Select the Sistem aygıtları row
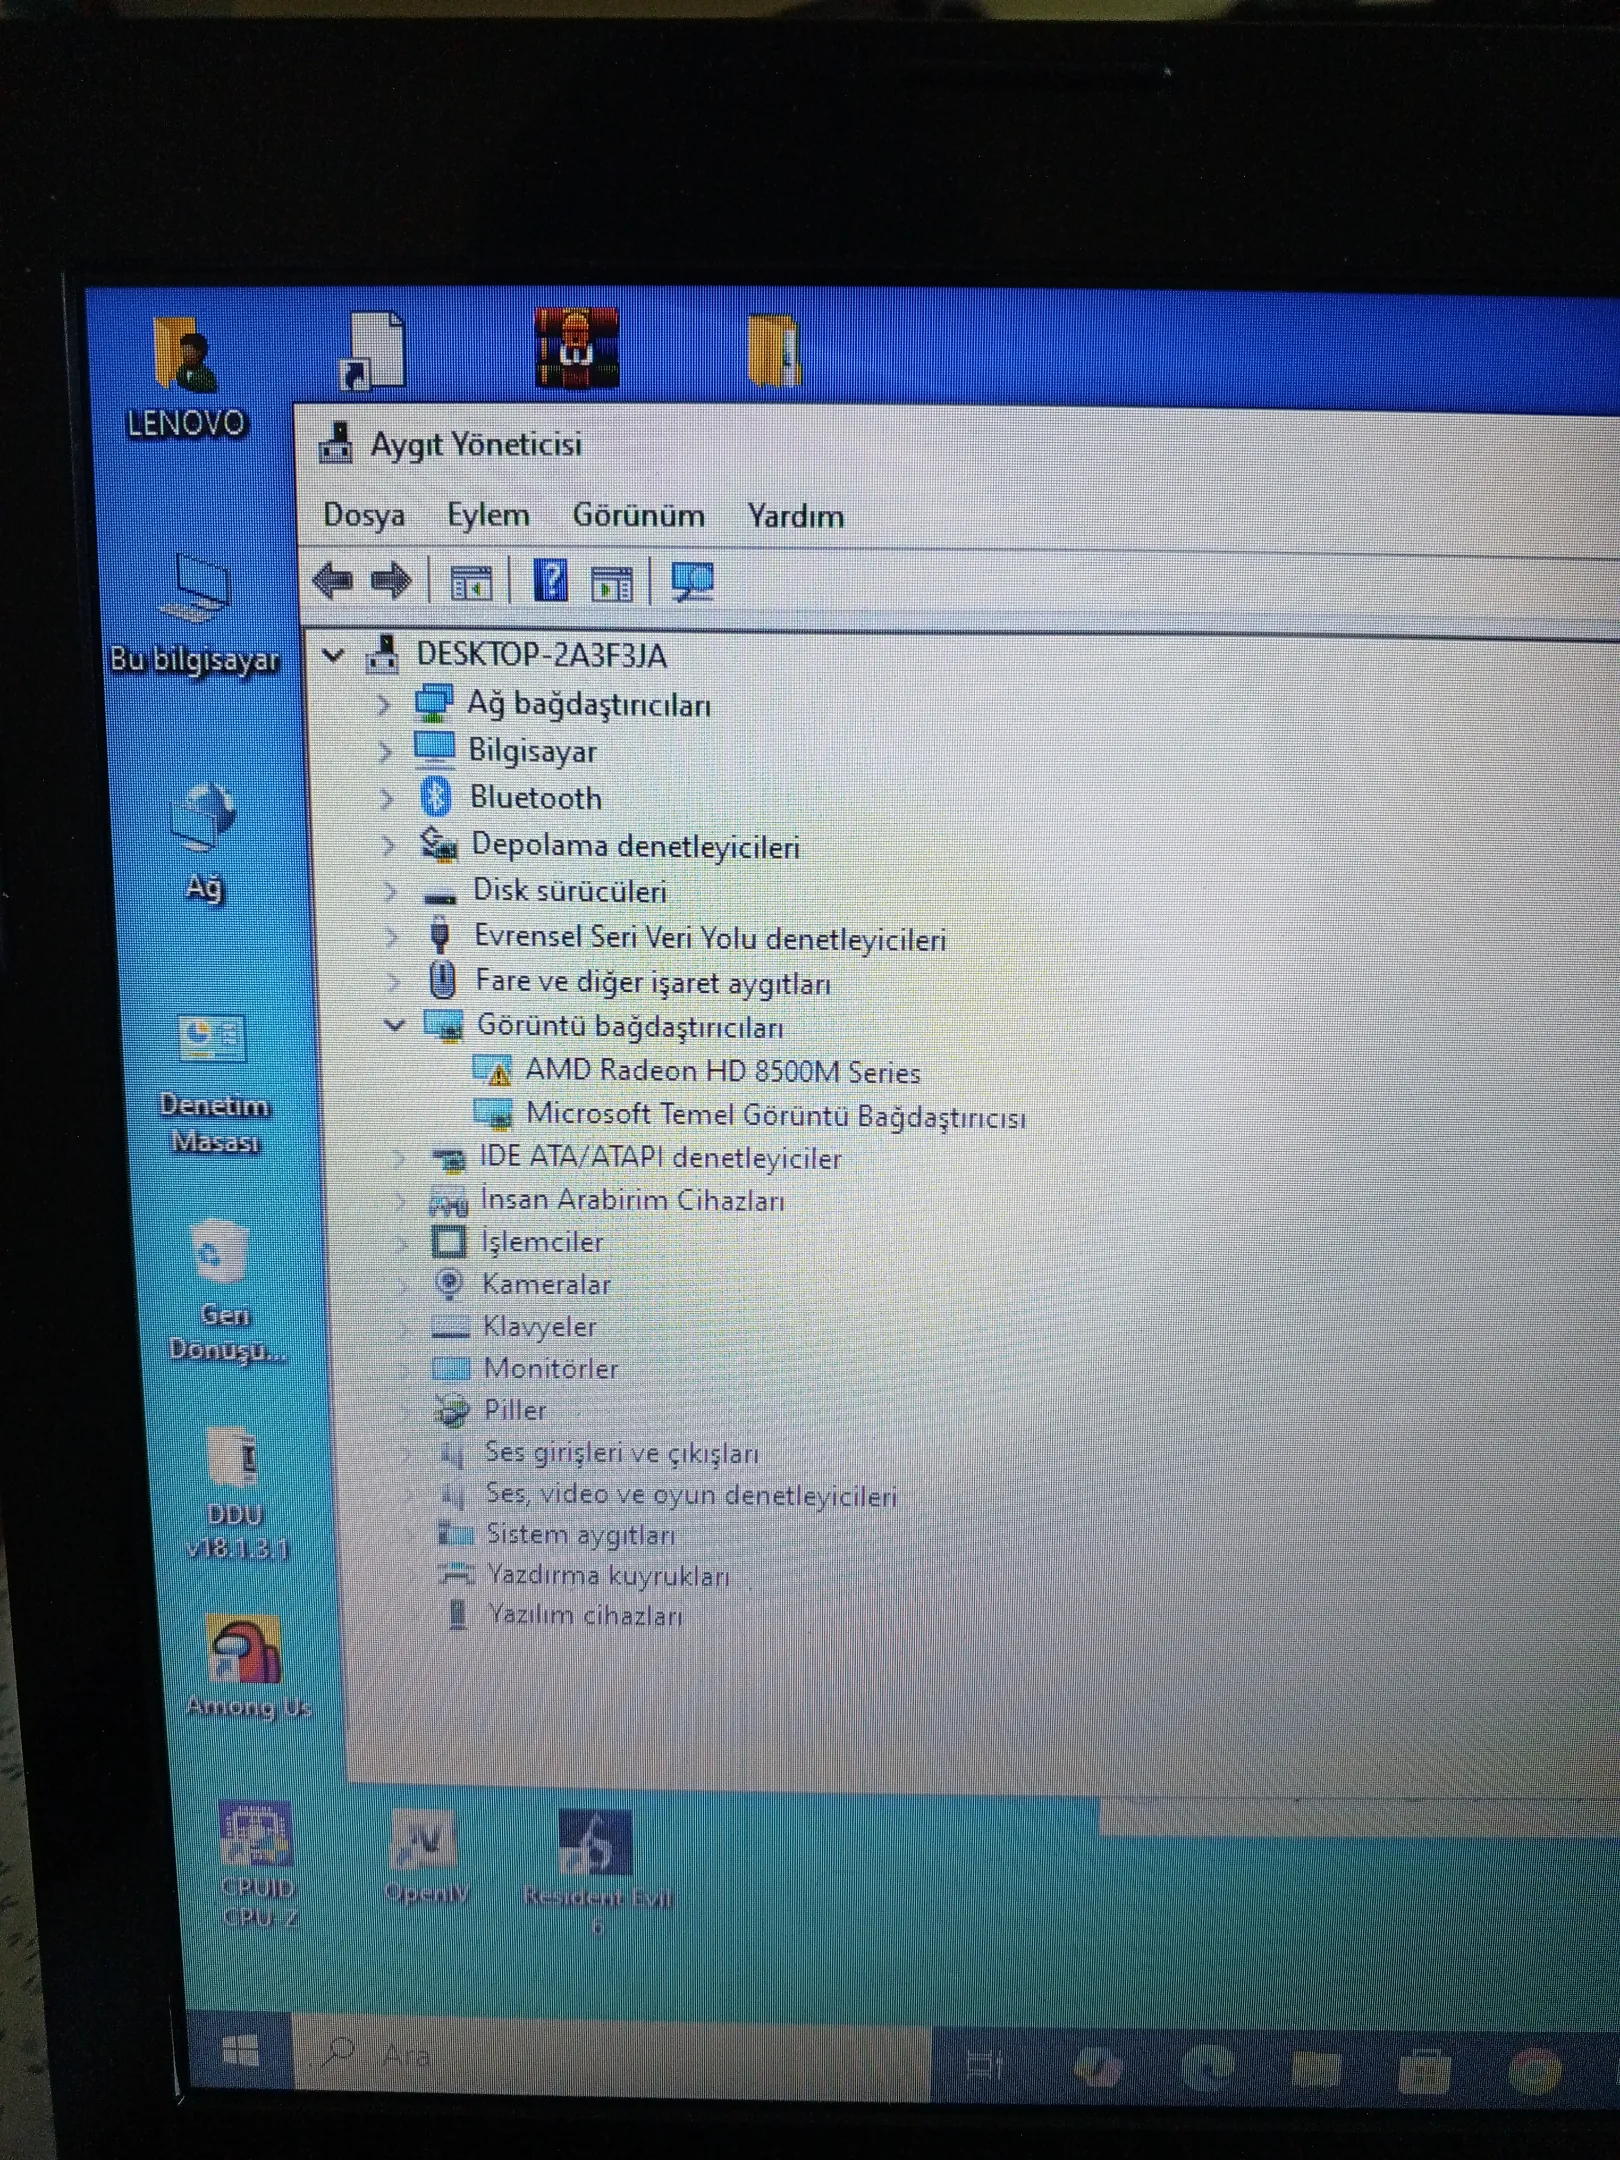 tap(580, 1534)
